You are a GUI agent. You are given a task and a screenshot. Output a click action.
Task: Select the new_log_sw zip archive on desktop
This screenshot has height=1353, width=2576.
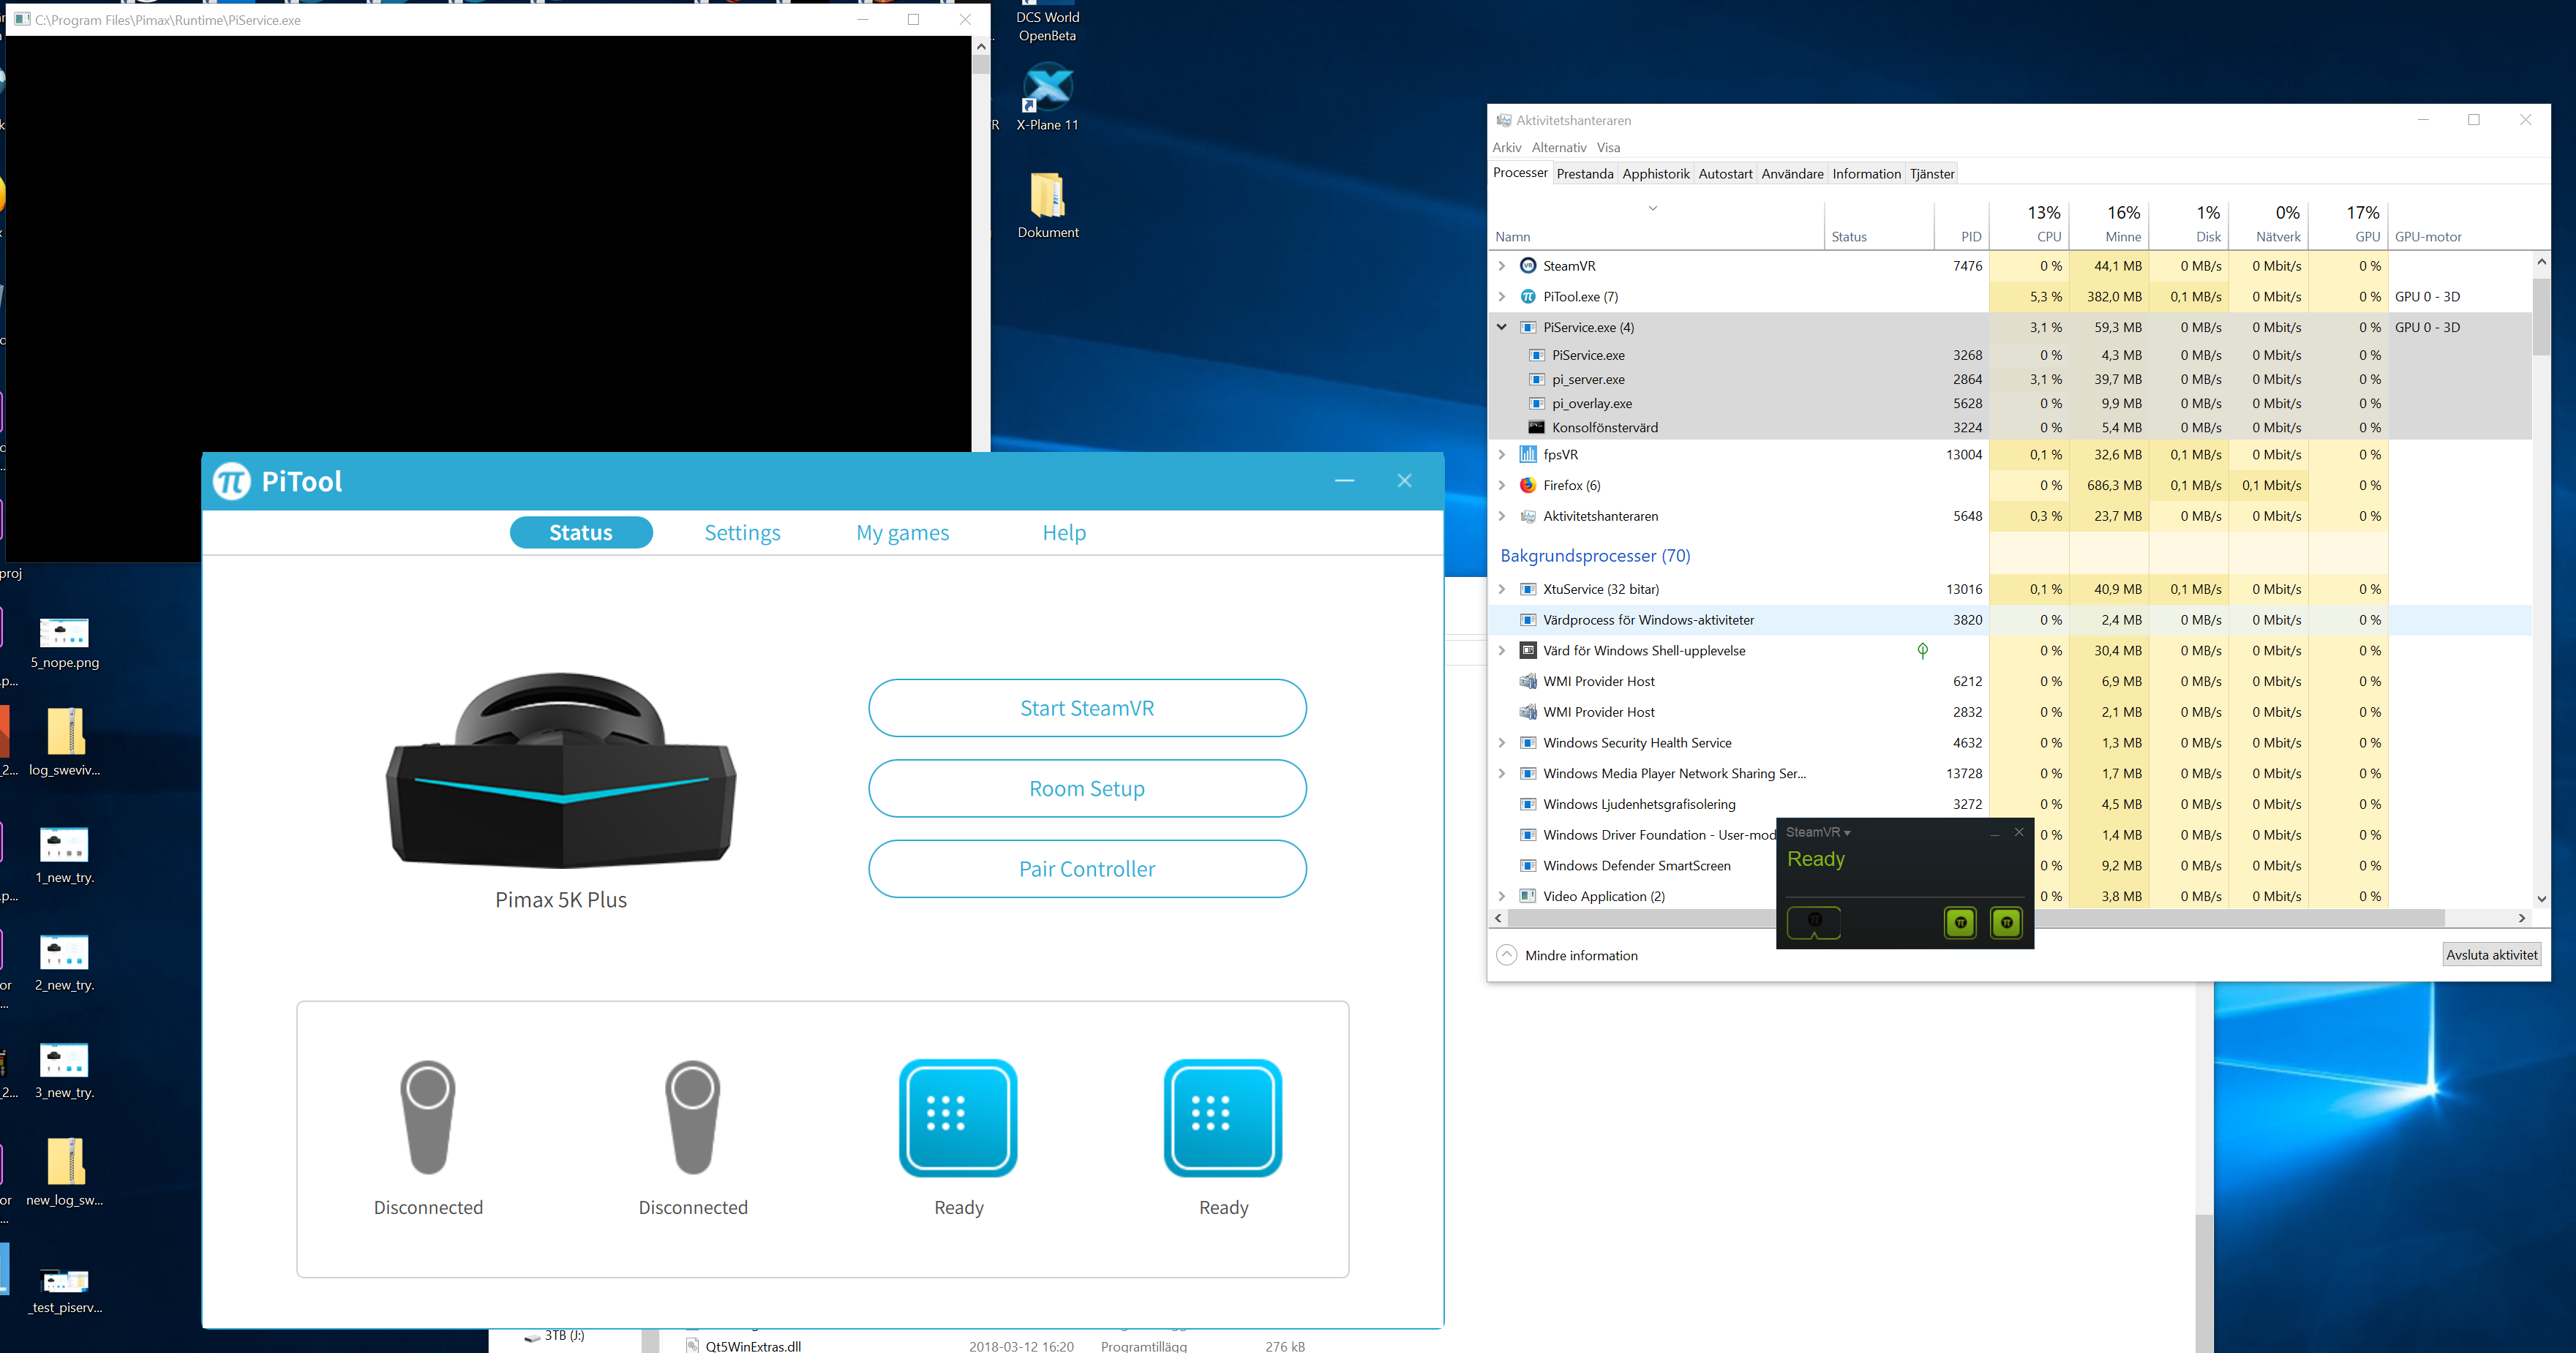(x=64, y=1172)
